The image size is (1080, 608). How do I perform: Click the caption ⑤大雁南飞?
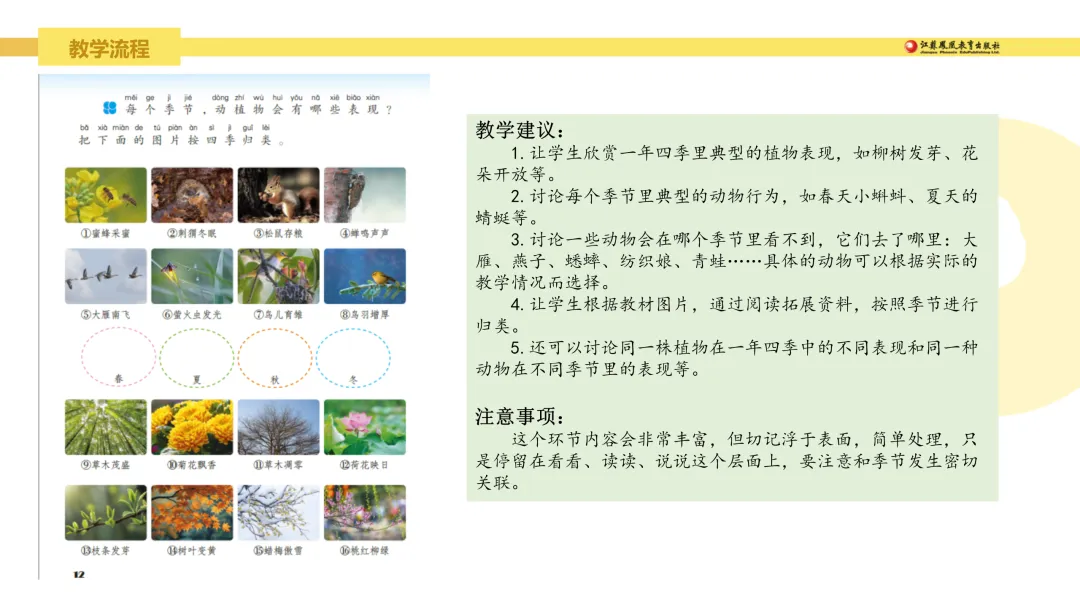[105, 315]
